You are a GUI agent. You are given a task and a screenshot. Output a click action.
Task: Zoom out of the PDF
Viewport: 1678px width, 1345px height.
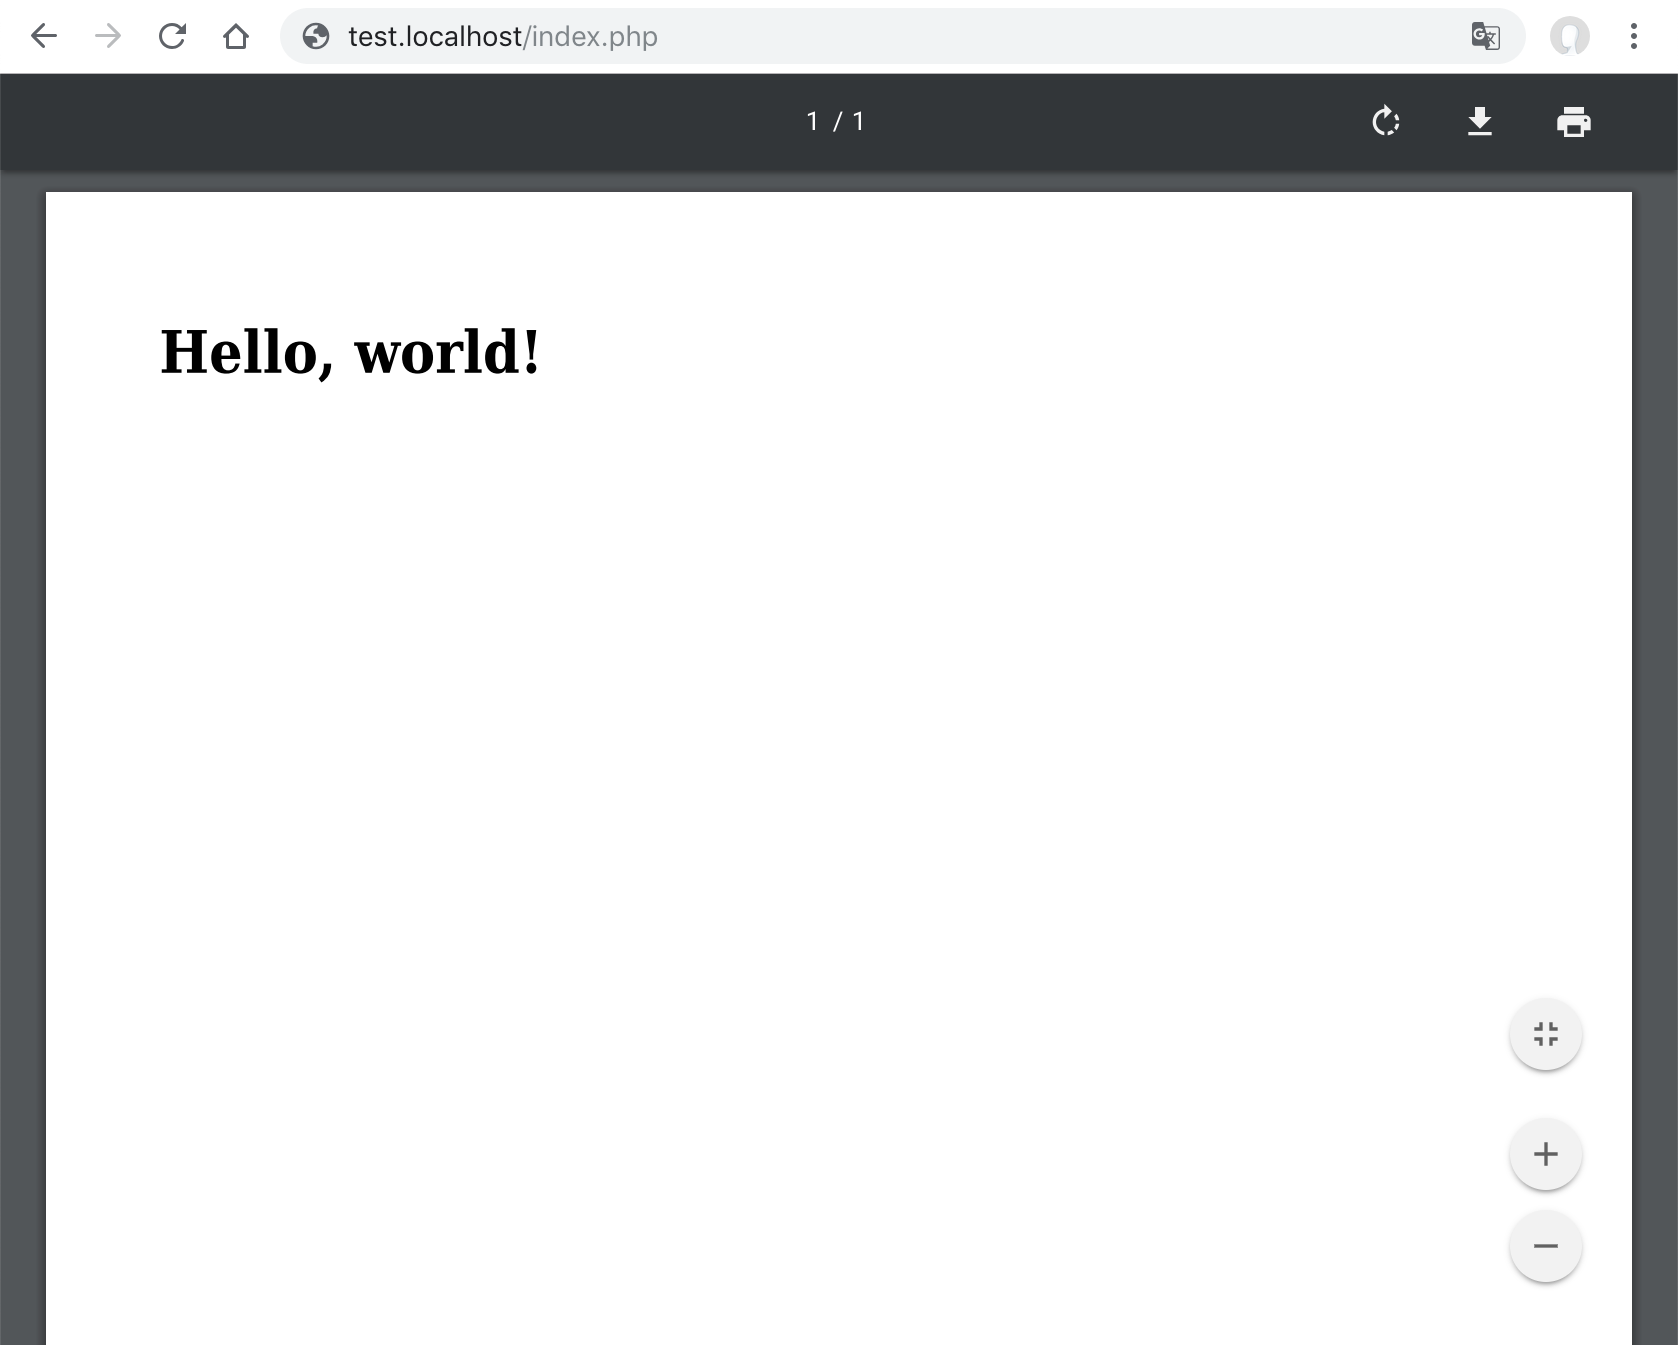coord(1546,1246)
